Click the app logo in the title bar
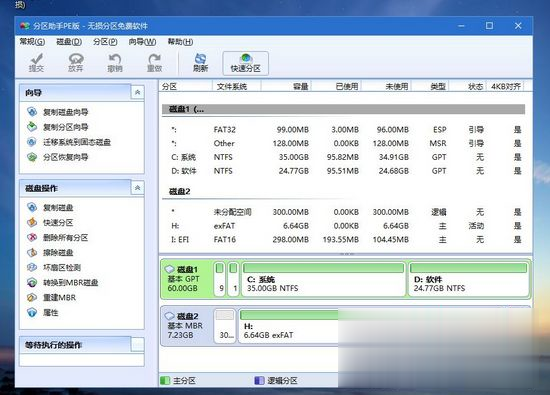Viewport: 550px width, 395px height. [x=25, y=26]
